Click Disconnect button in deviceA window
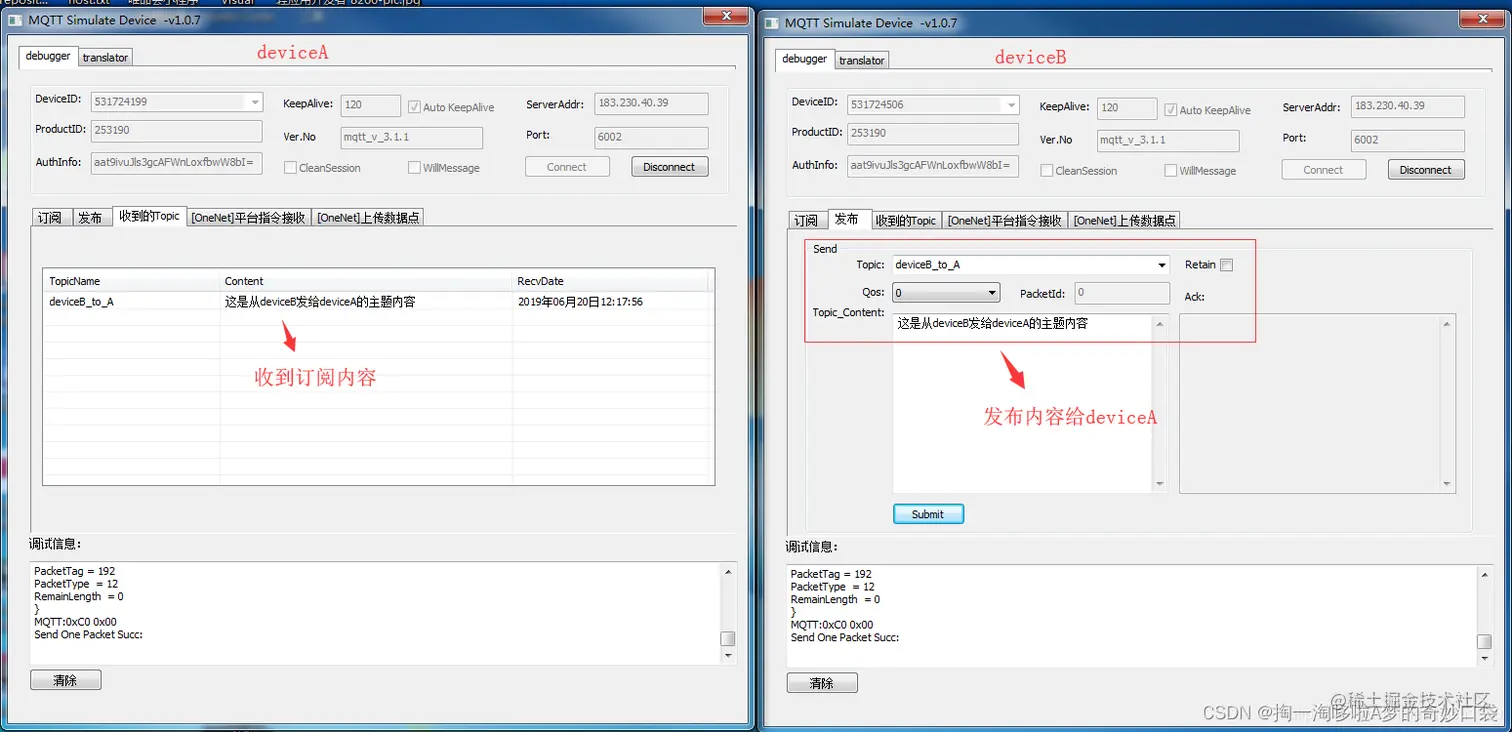Viewport: 1512px width, 732px height. coord(669,167)
